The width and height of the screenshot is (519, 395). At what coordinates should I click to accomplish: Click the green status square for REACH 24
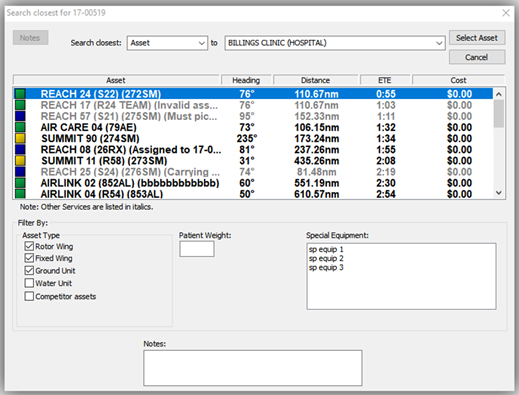20,94
